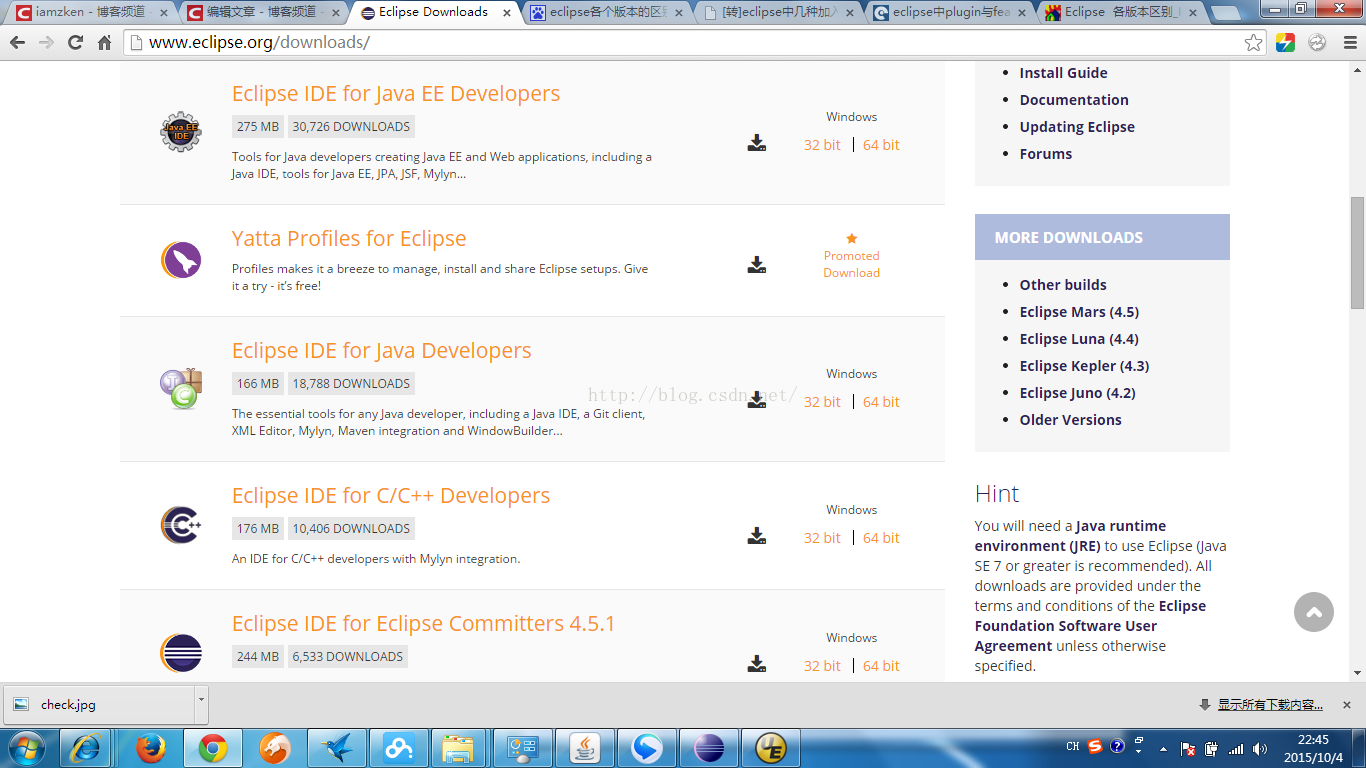This screenshot has width=1366, height=768.
Task: Open Internet Explorer from the taskbar
Action: point(87,748)
